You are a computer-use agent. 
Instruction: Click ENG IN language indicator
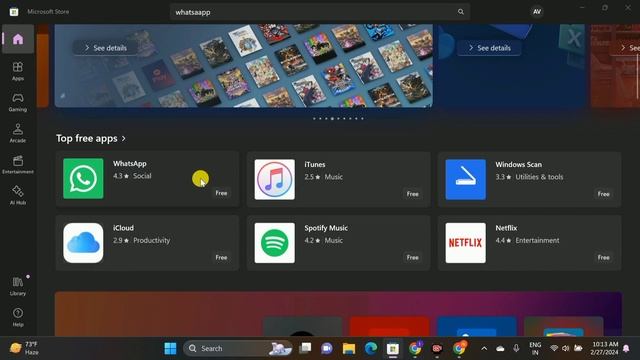coord(535,348)
